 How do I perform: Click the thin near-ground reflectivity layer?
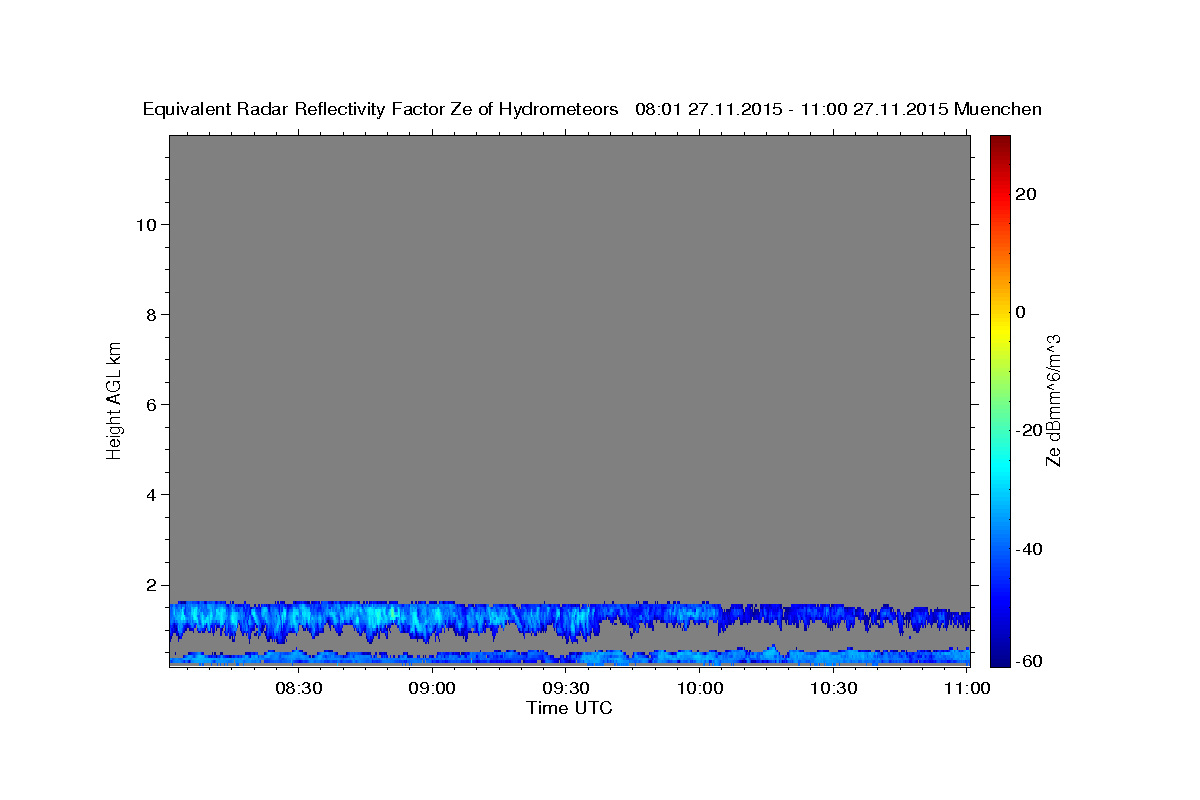point(569,657)
